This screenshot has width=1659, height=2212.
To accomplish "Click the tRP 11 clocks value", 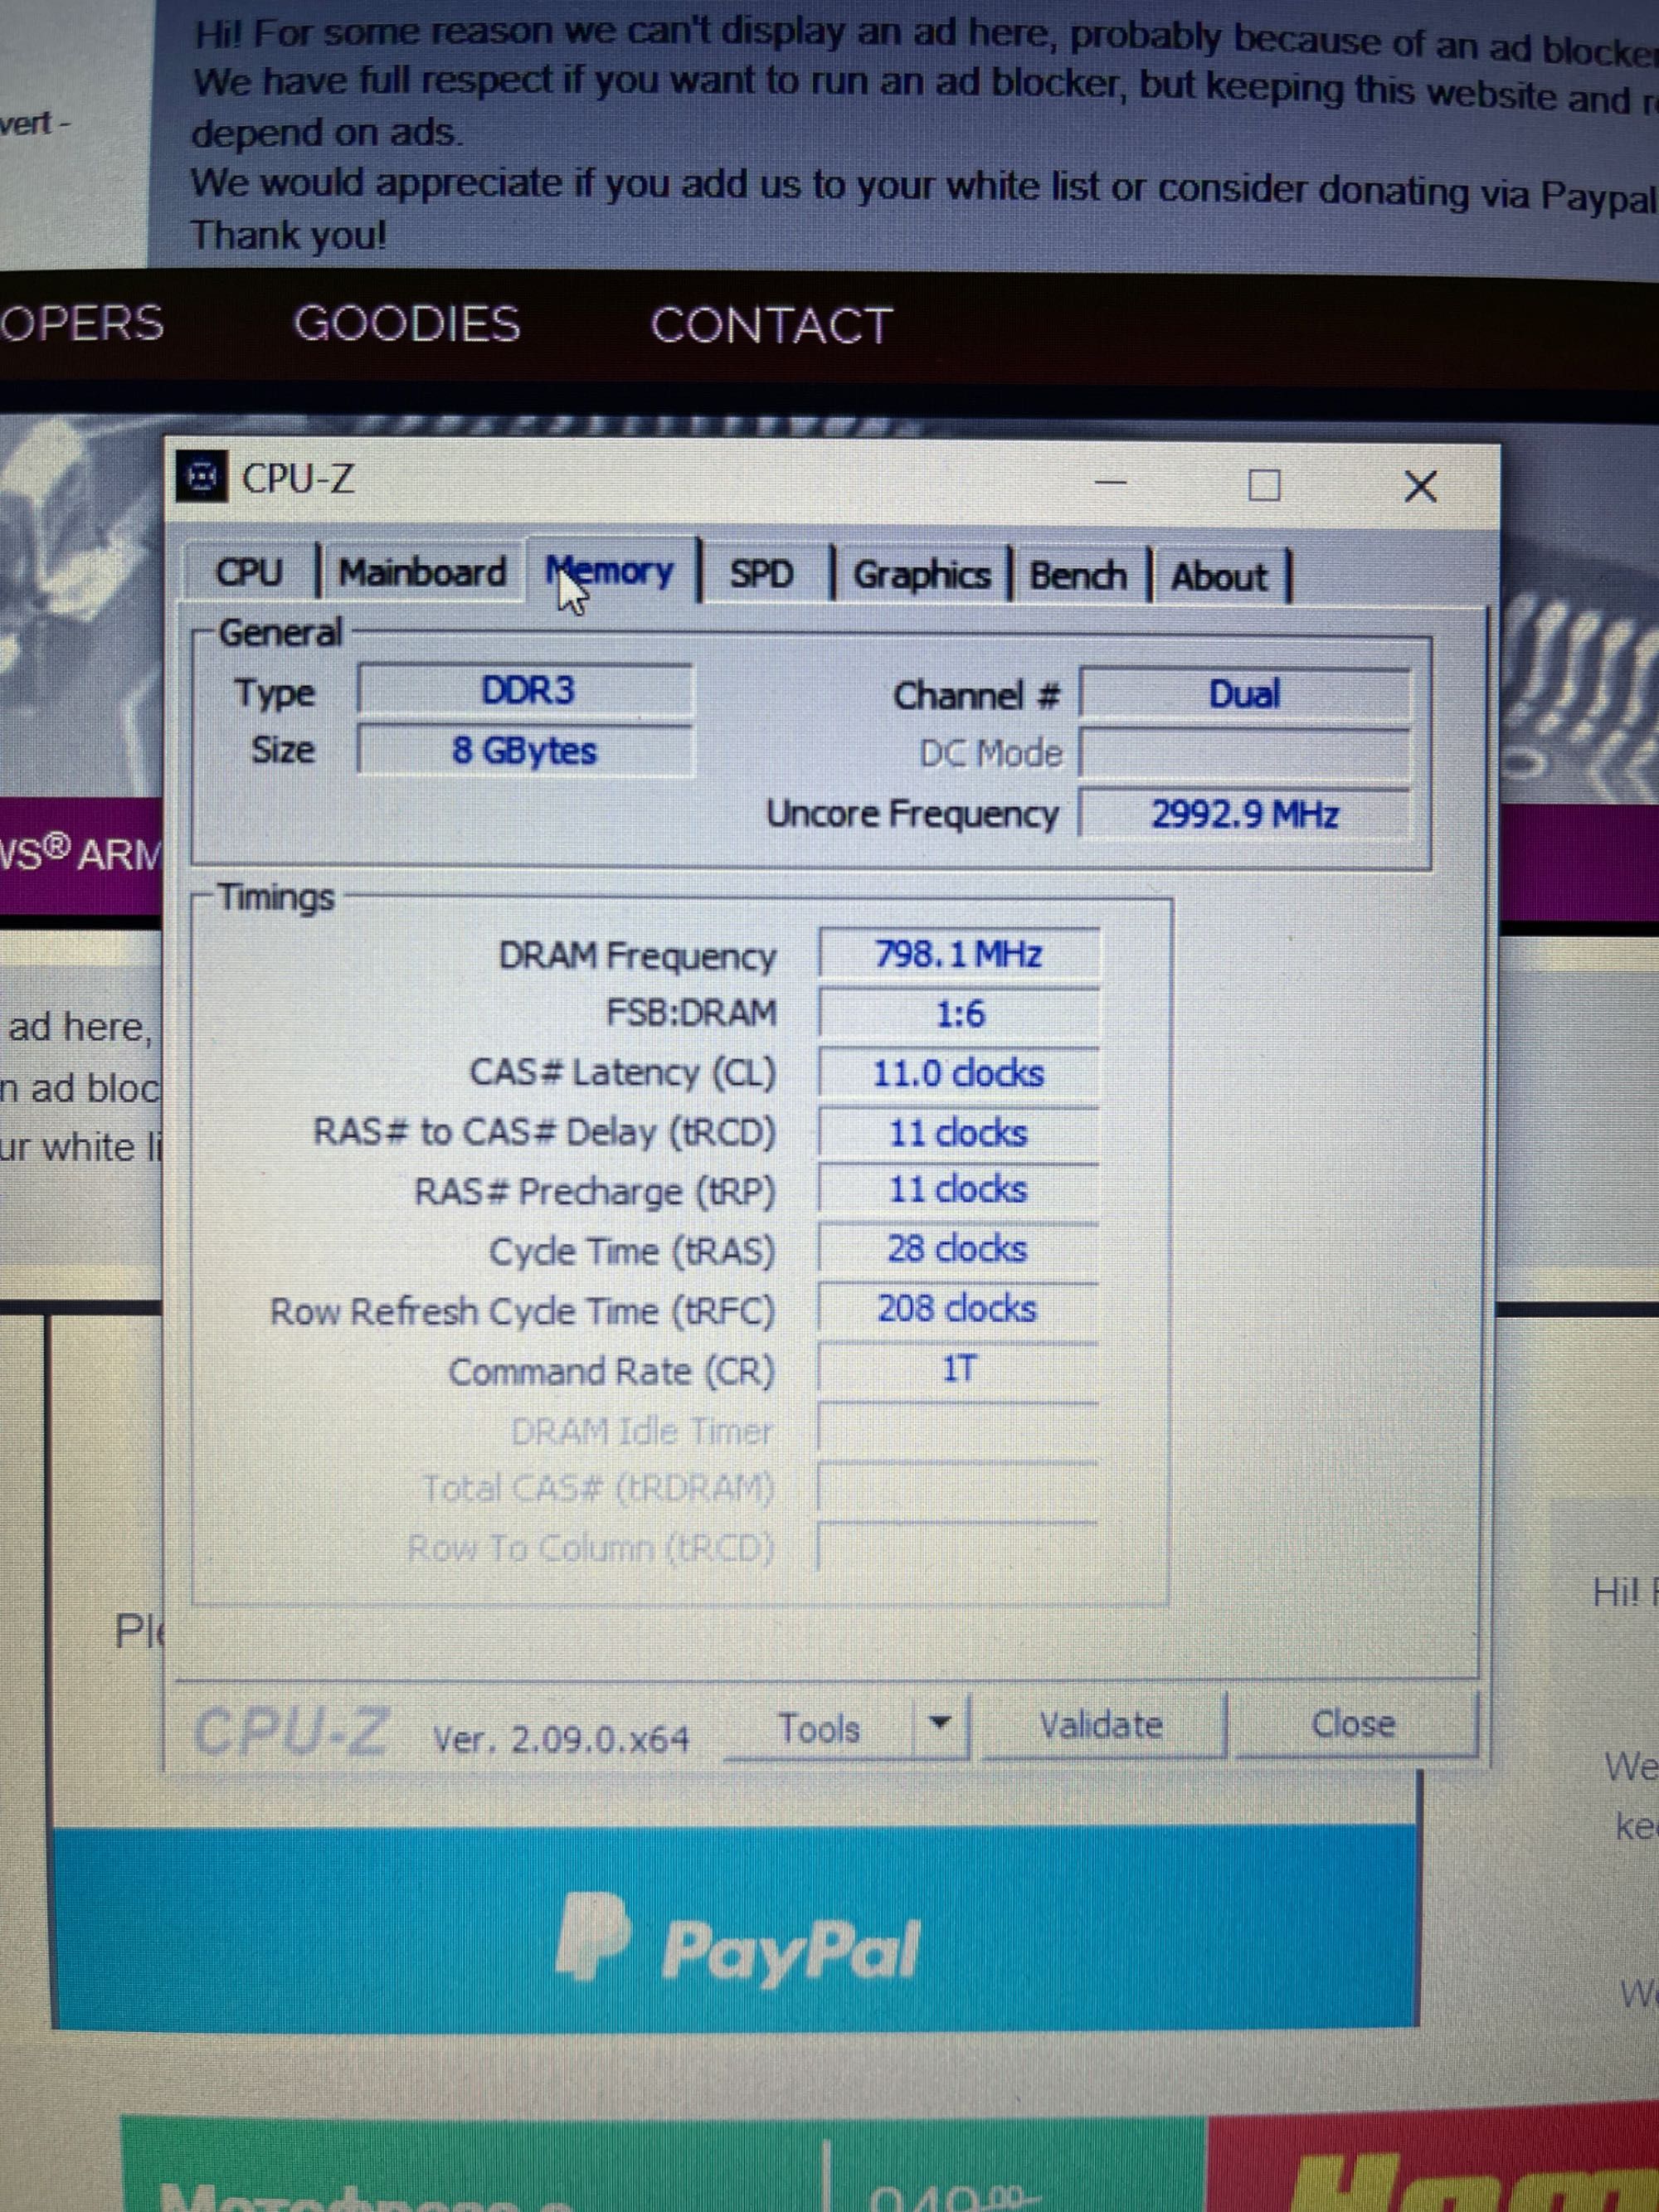I will (x=959, y=1190).
